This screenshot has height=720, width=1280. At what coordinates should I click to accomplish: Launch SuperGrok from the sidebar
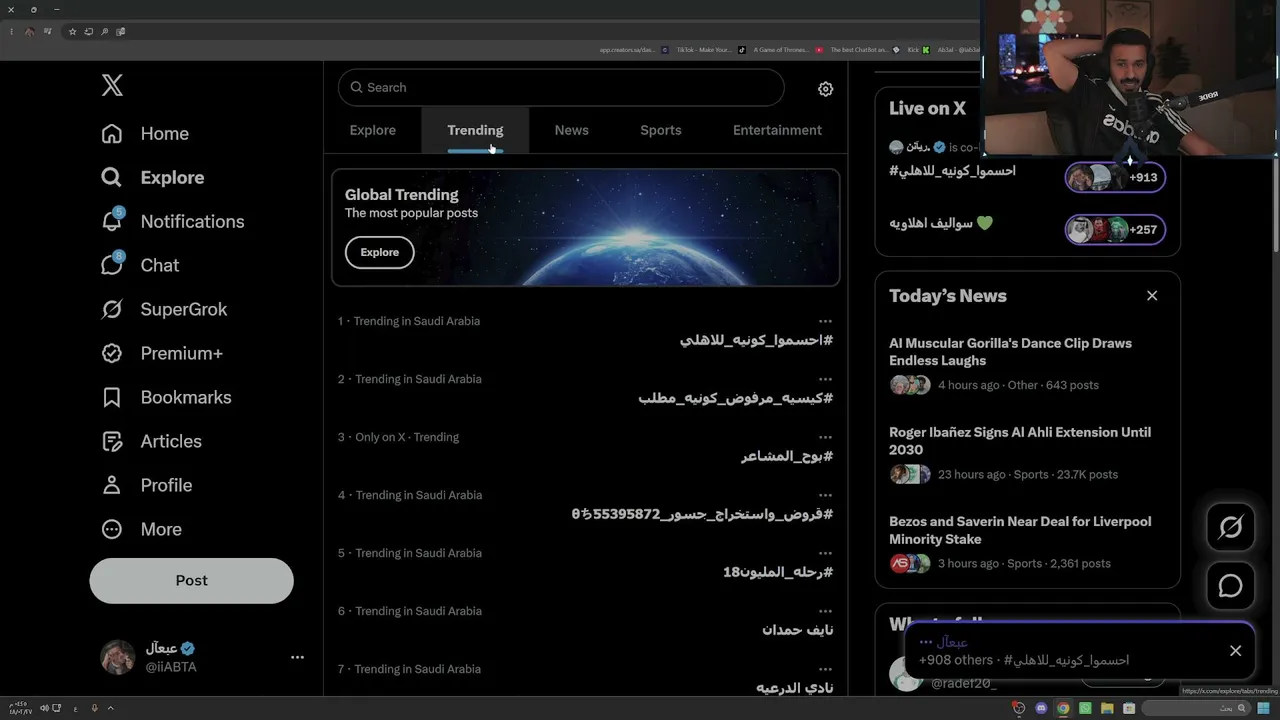pyautogui.click(x=164, y=309)
